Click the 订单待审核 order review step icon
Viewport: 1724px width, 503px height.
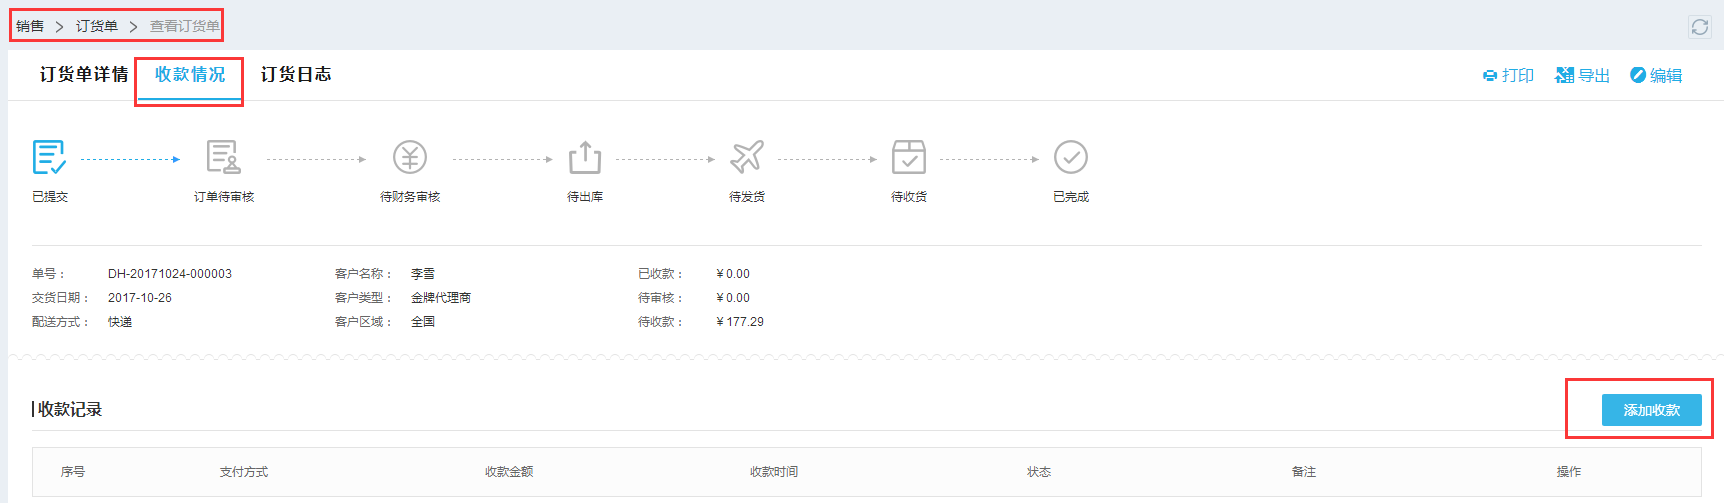[223, 158]
